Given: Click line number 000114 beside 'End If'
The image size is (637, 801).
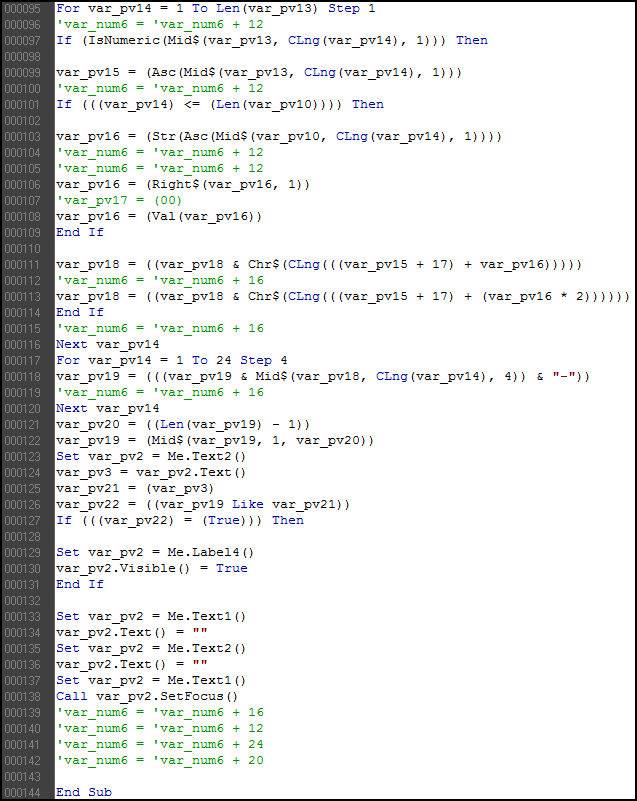Looking at the screenshot, I should (x=22, y=313).
